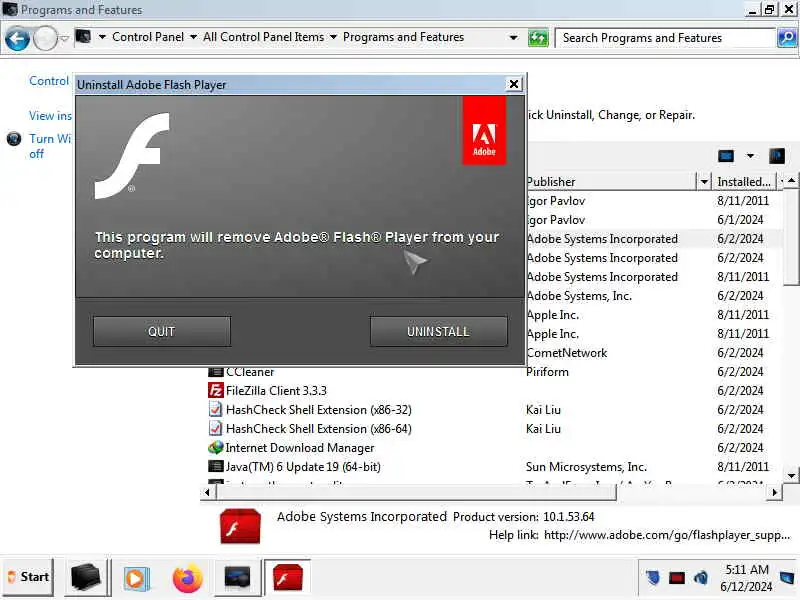
Task: Click the HashCheck (x86-64) icon
Action: click(216, 429)
